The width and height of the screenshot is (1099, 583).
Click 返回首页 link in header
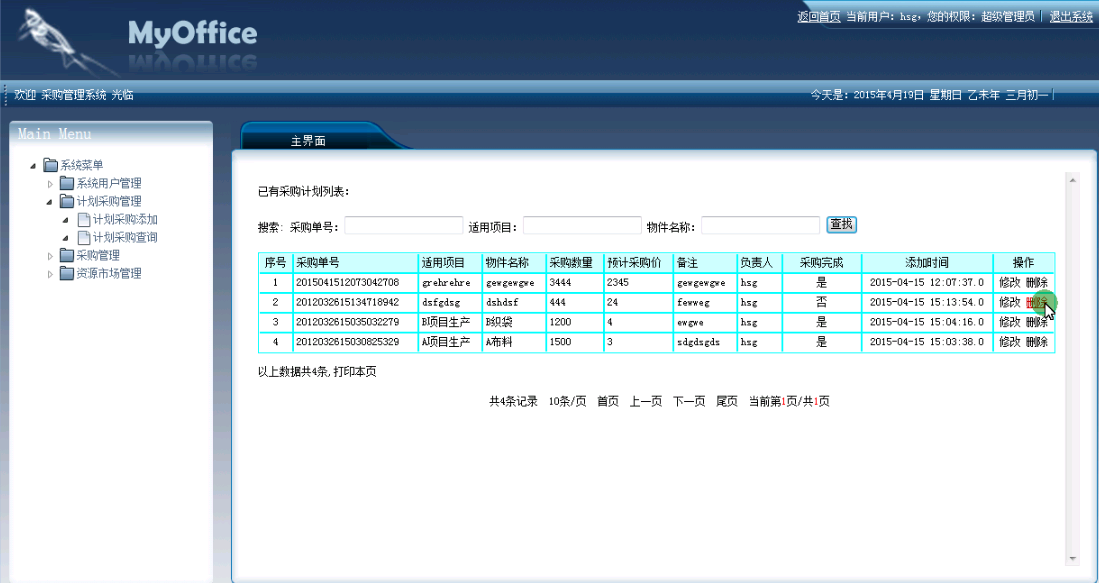click(818, 17)
